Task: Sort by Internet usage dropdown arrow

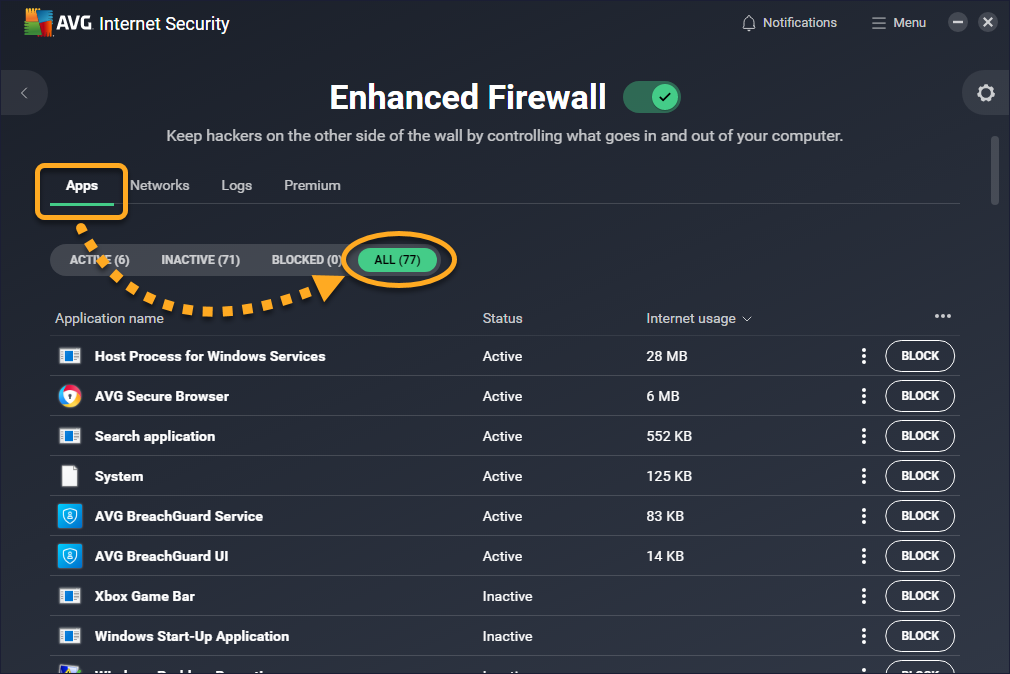Action: pos(746,319)
